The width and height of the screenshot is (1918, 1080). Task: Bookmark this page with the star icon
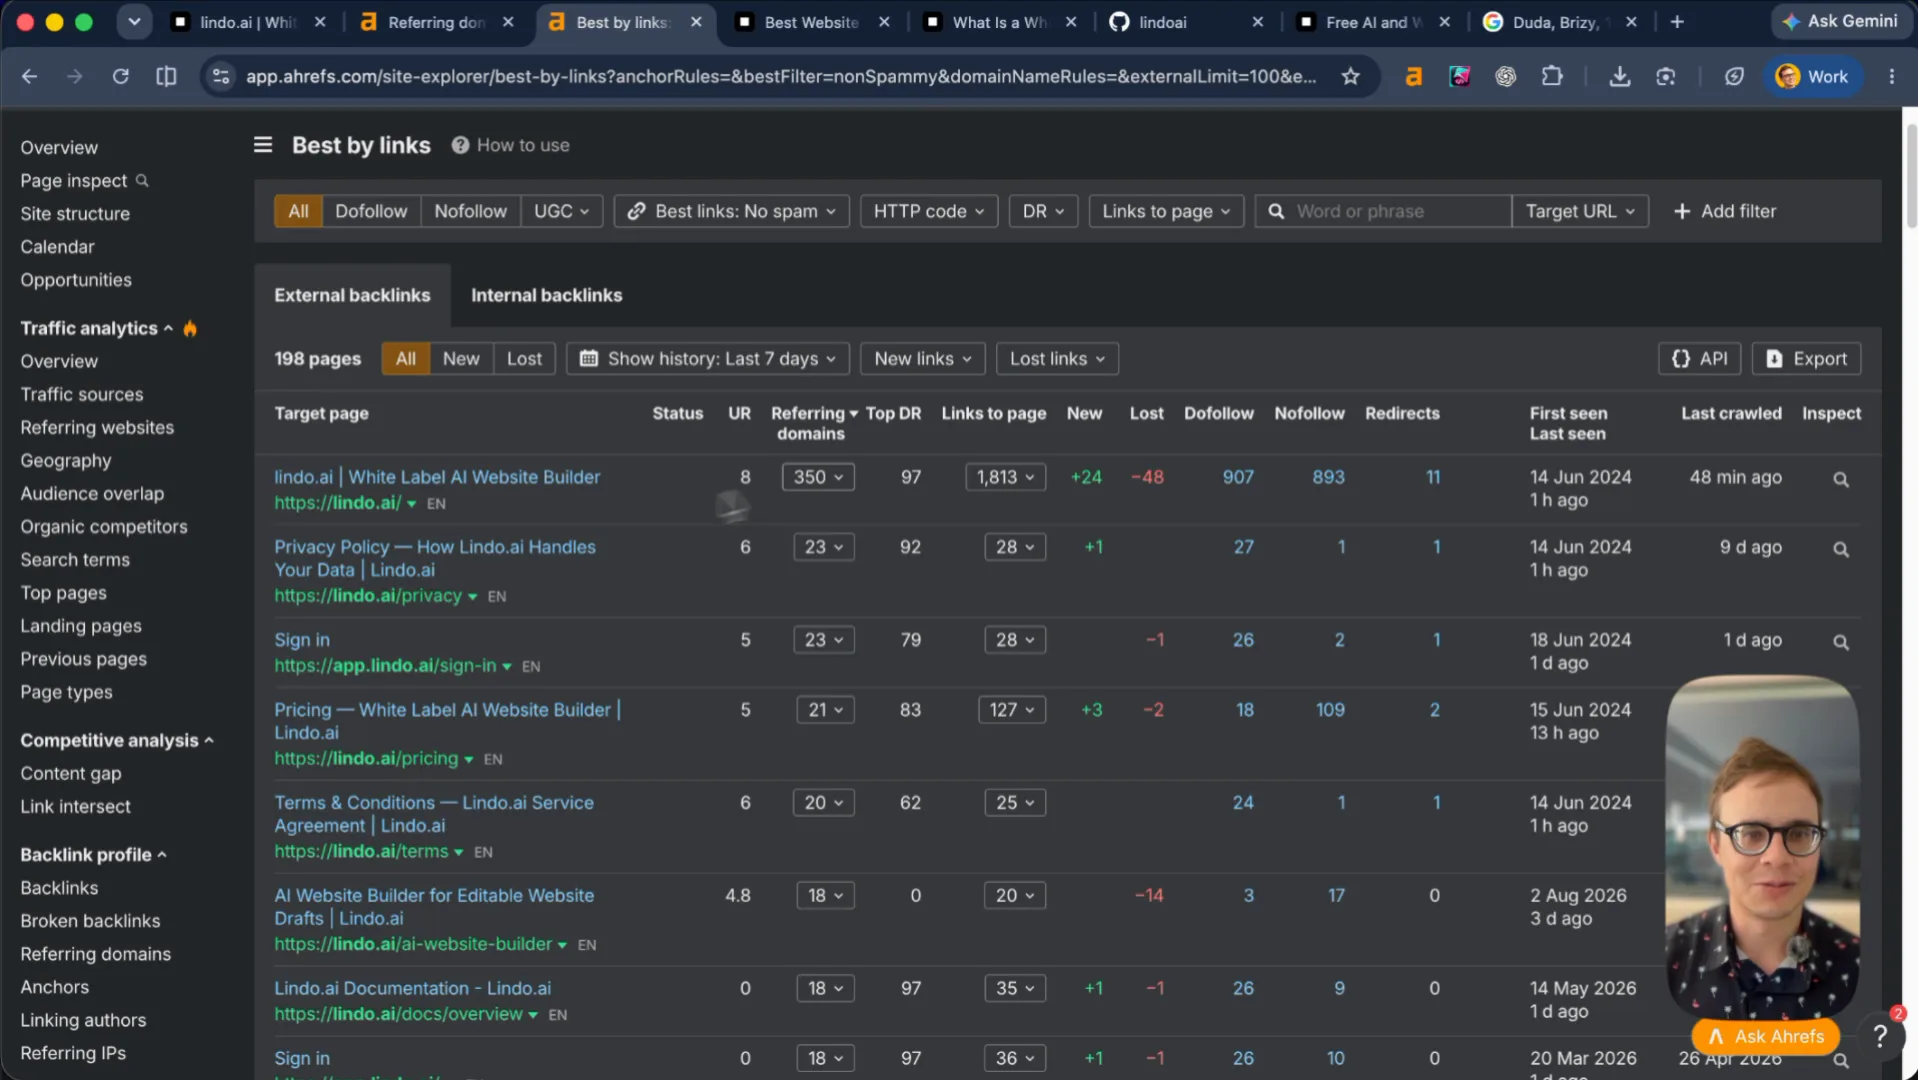click(1351, 76)
